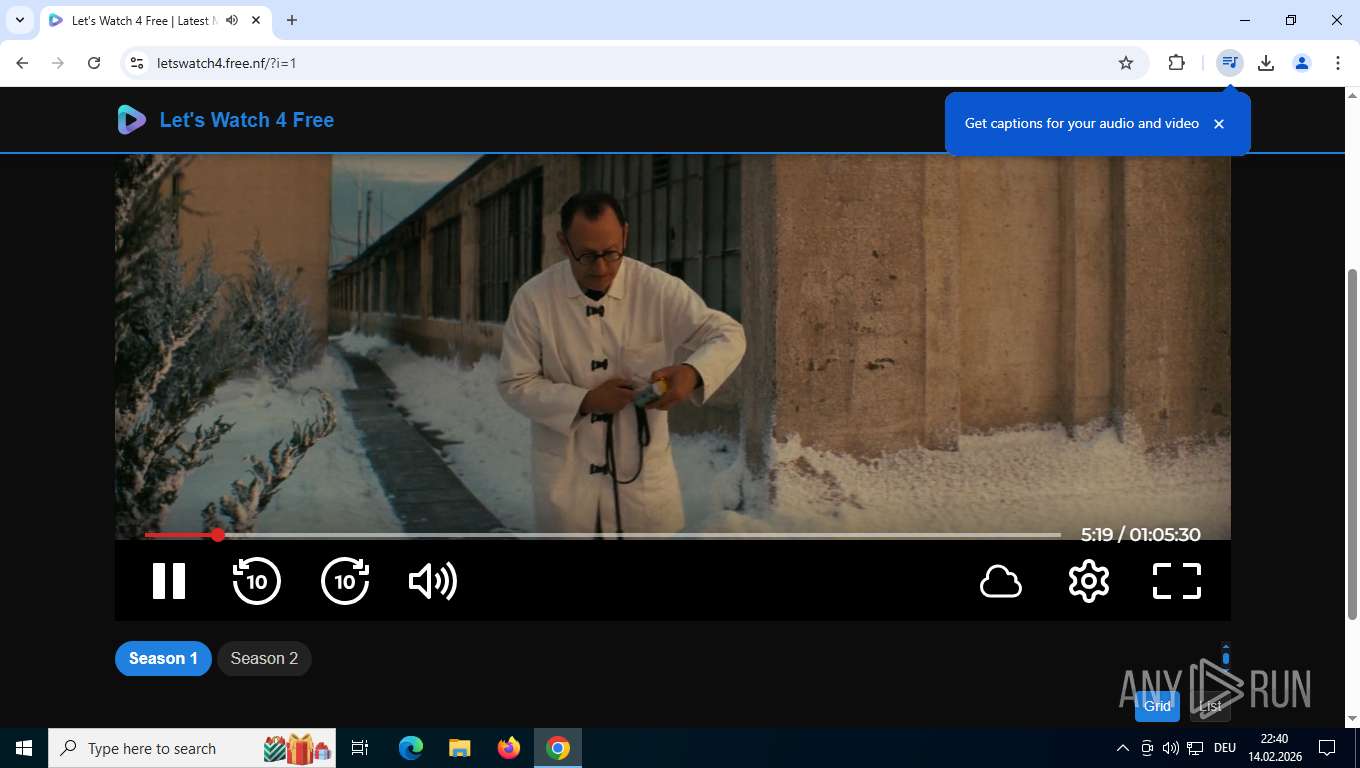The width and height of the screenshot is (1360, 768).
Task: Show hidden system tray icons
Action: pyautogui.click(x=1122, y=748)
